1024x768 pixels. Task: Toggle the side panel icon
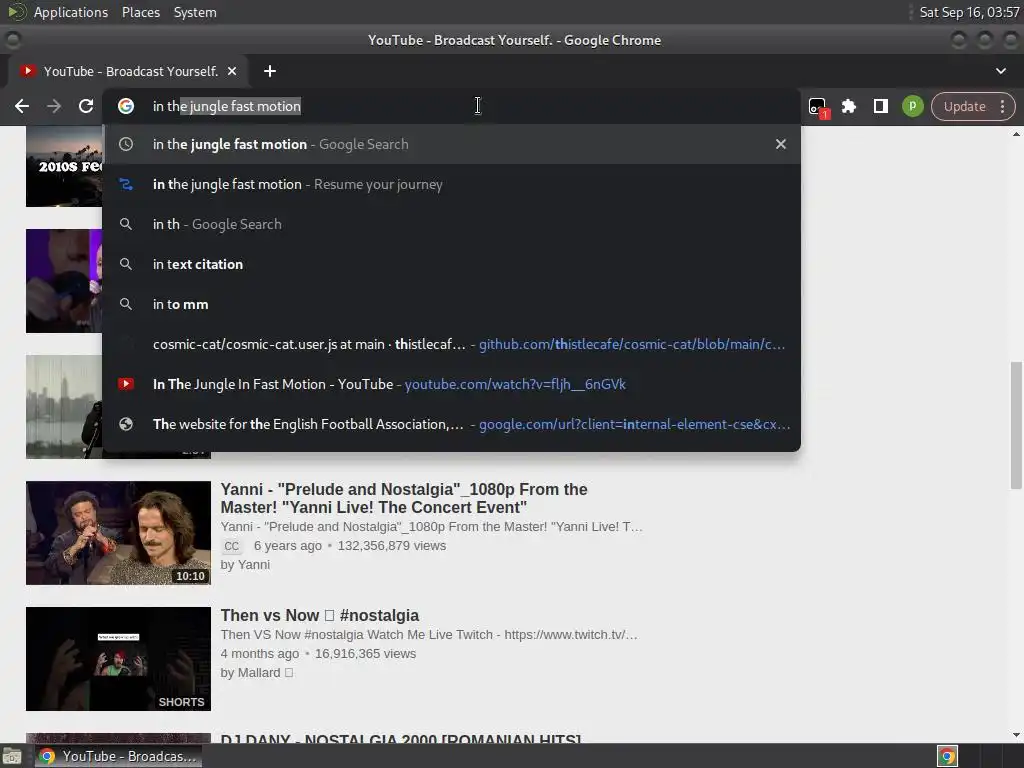(880, 106)
